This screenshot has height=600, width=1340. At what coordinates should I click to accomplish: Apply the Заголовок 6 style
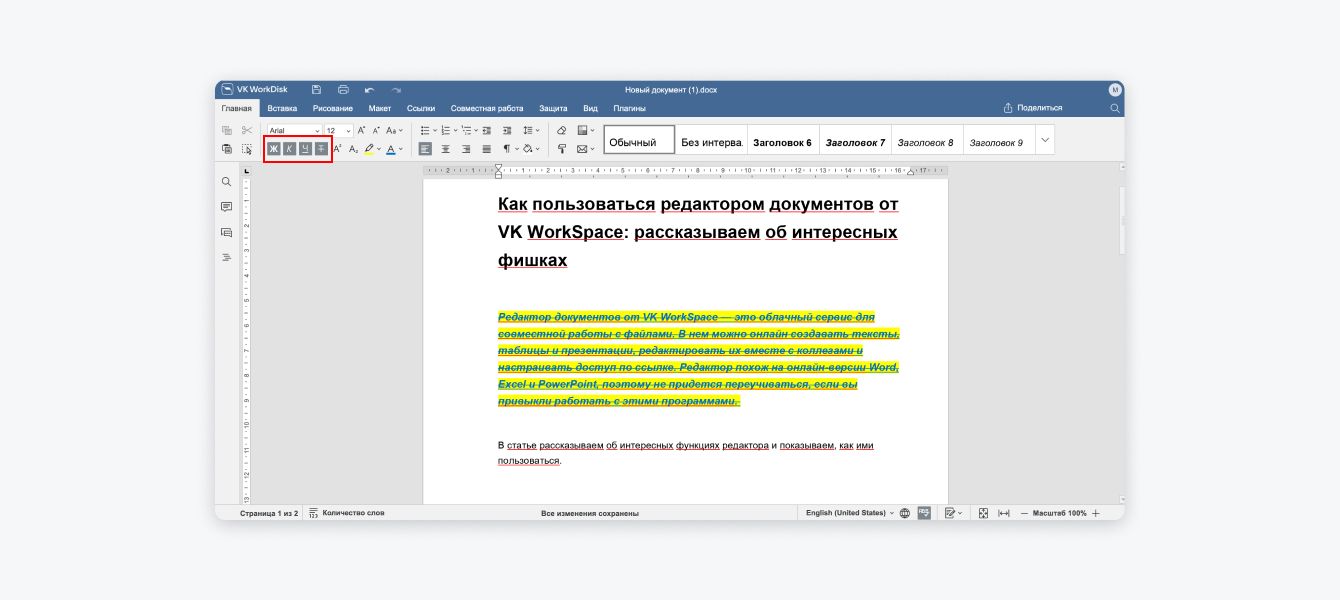coord(782,142)
